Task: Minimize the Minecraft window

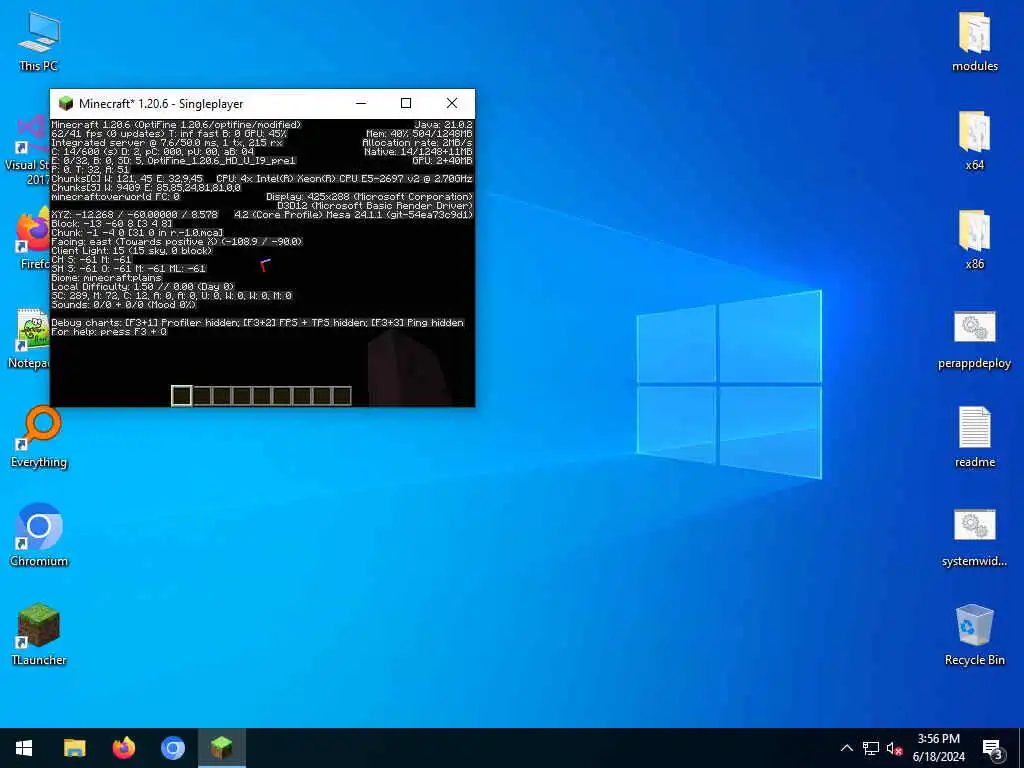Action: point(361,103)
